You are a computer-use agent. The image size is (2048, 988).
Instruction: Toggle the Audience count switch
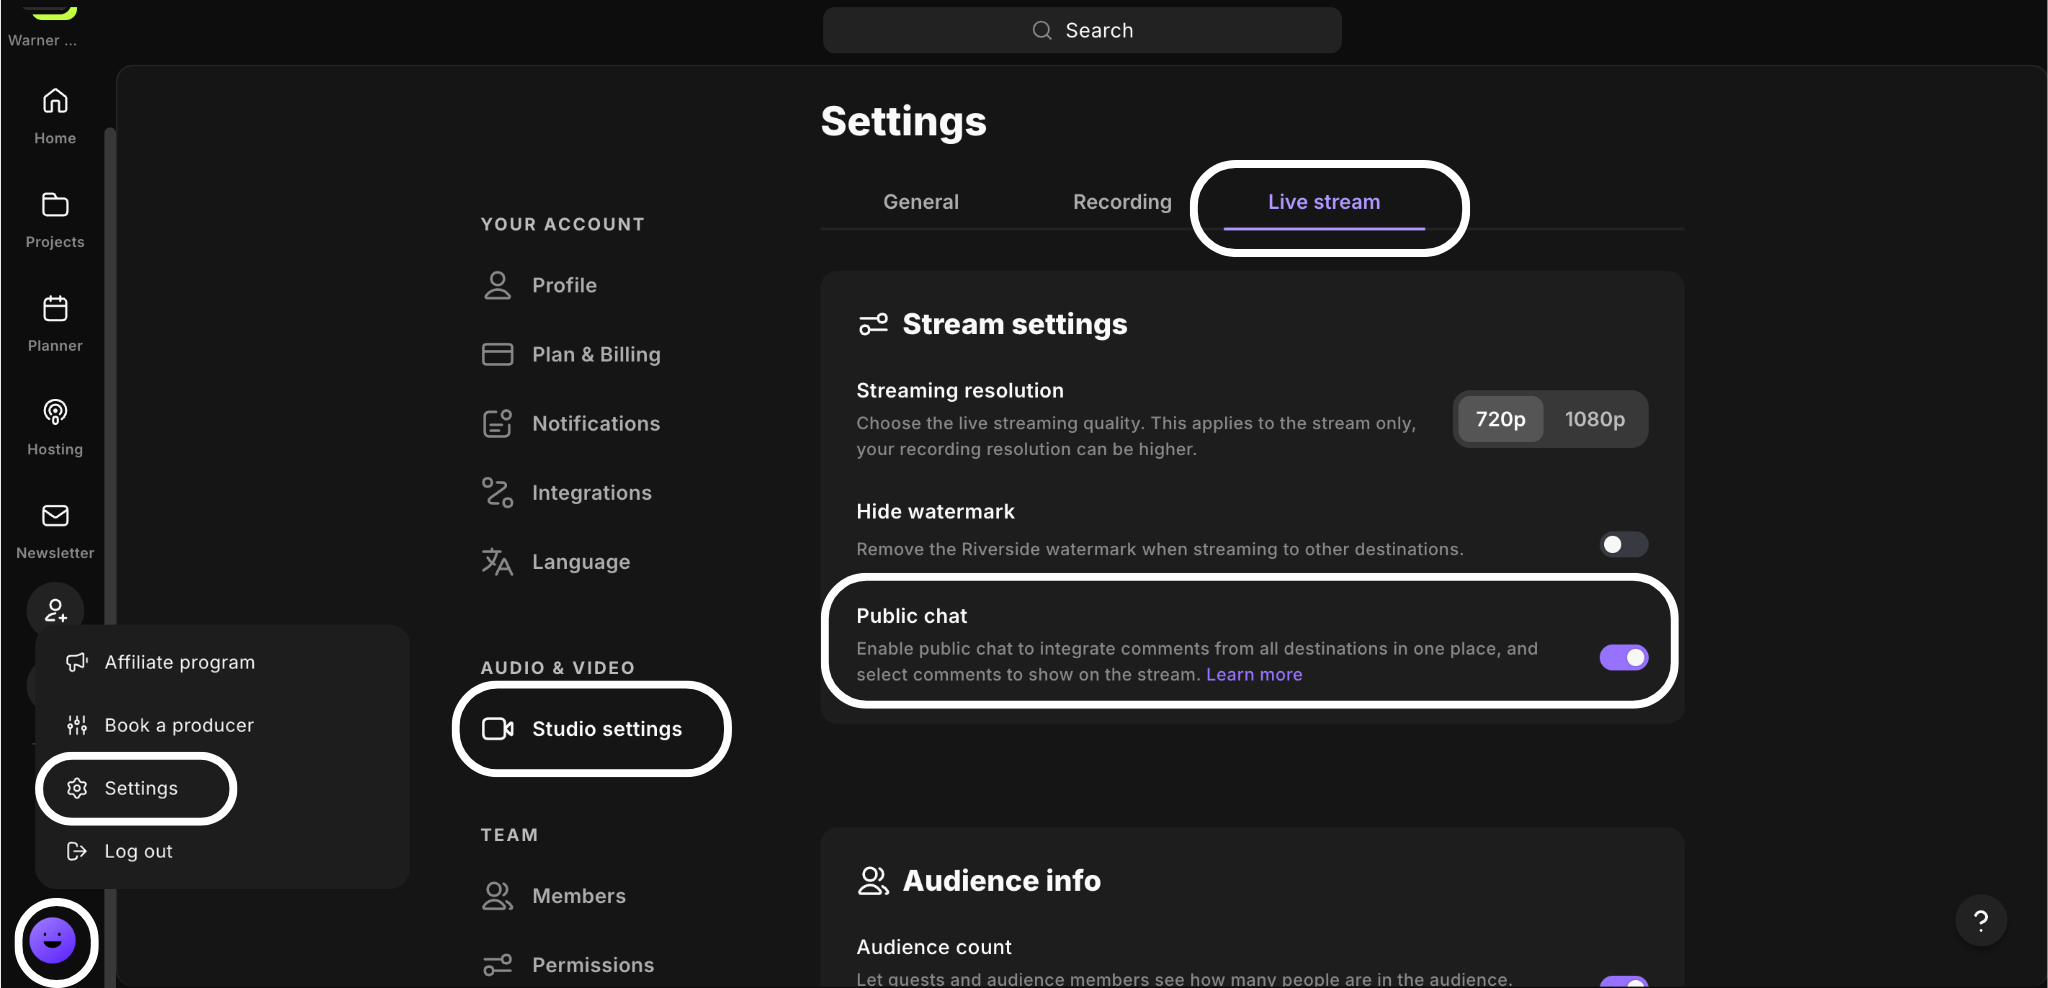pos(1624,981)
